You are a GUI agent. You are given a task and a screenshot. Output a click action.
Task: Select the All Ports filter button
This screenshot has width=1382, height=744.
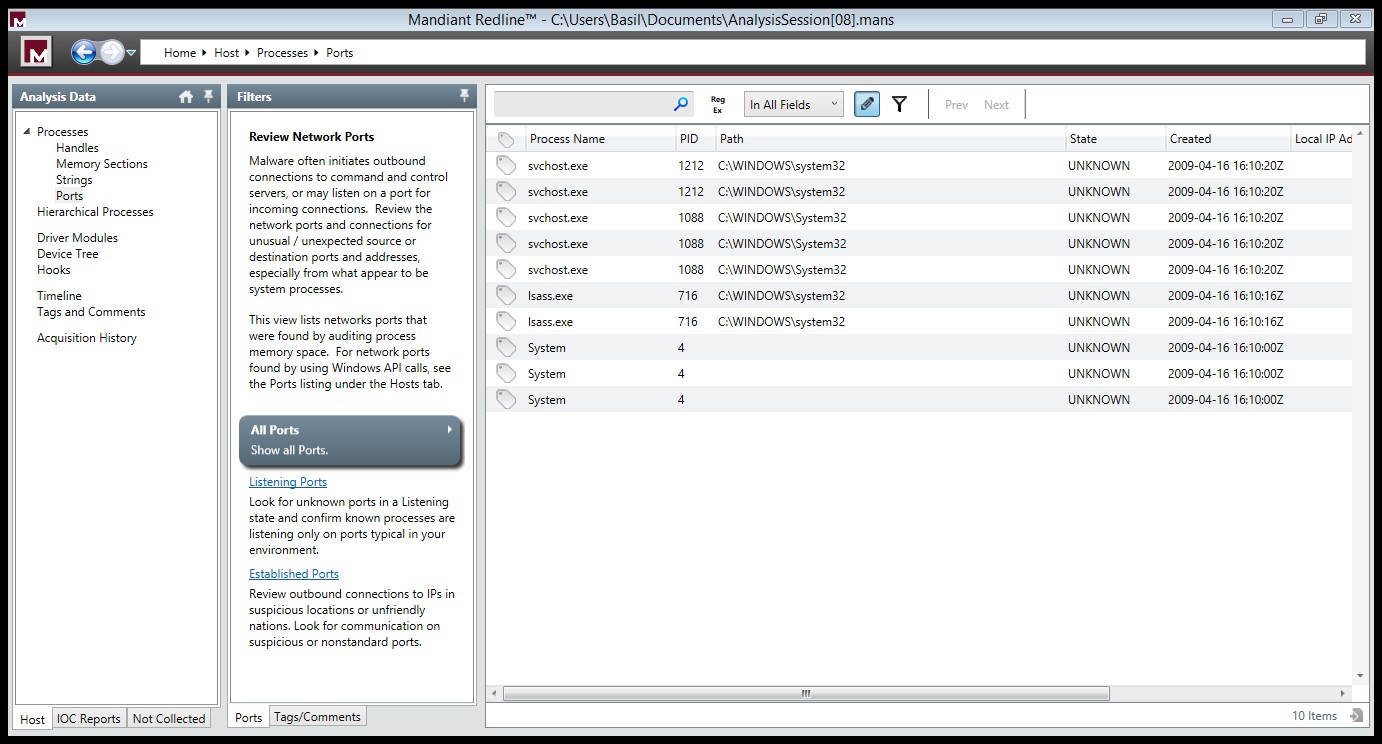(351, 440)
